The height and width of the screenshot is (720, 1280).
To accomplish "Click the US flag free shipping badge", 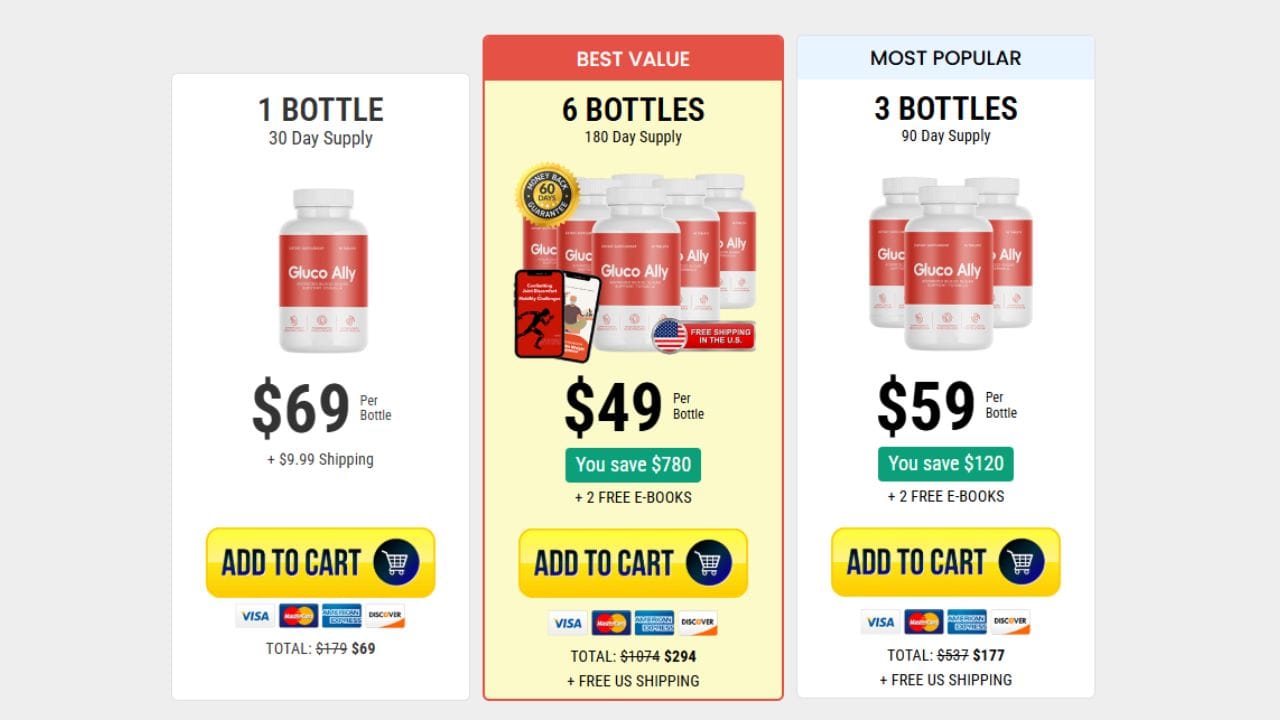I will click(x=703, y=335).
